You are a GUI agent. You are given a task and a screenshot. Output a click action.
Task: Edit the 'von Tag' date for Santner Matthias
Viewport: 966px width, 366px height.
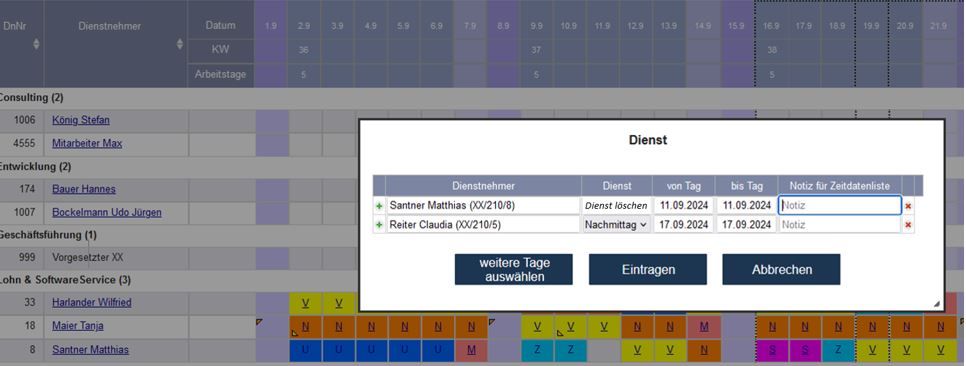tap(684, 205)
